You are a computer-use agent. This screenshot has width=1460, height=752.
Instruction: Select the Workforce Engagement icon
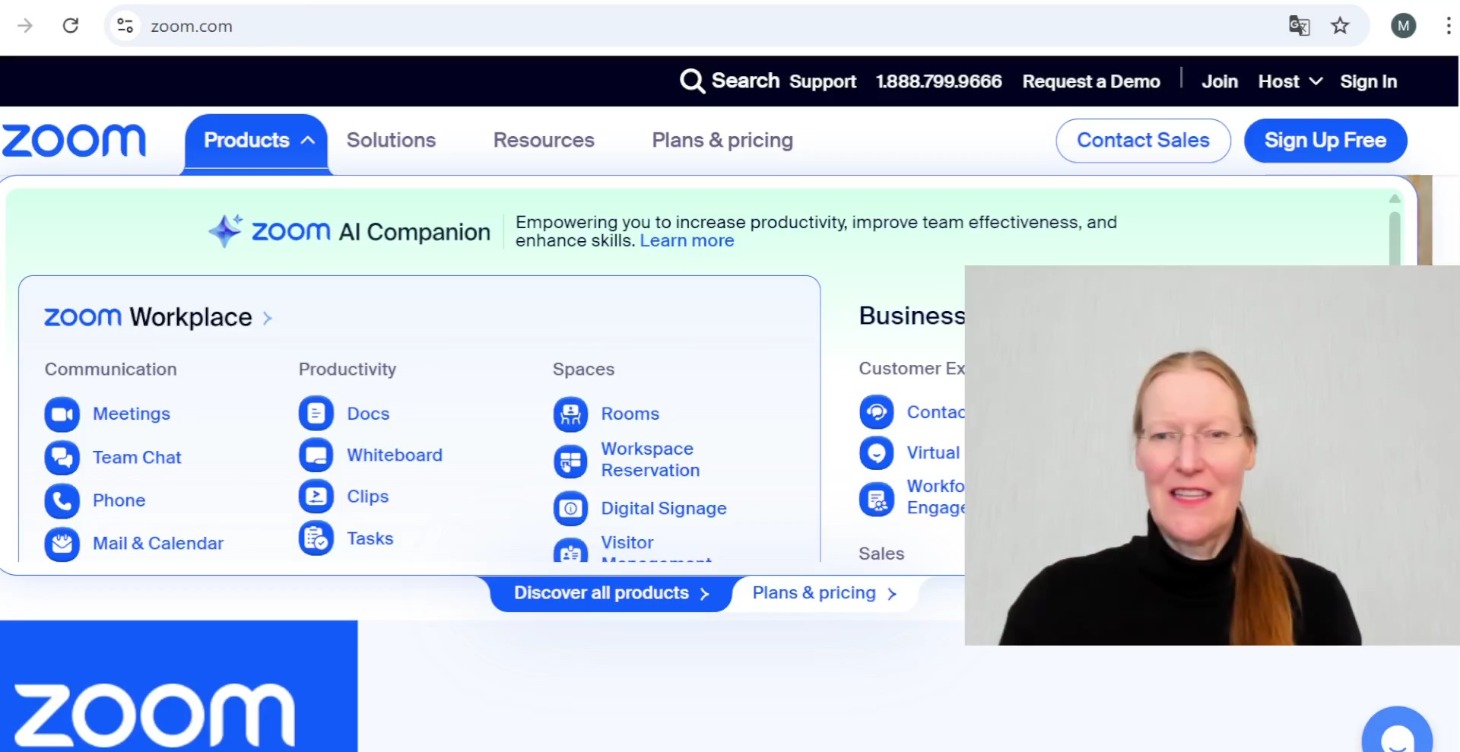(877, 498)
